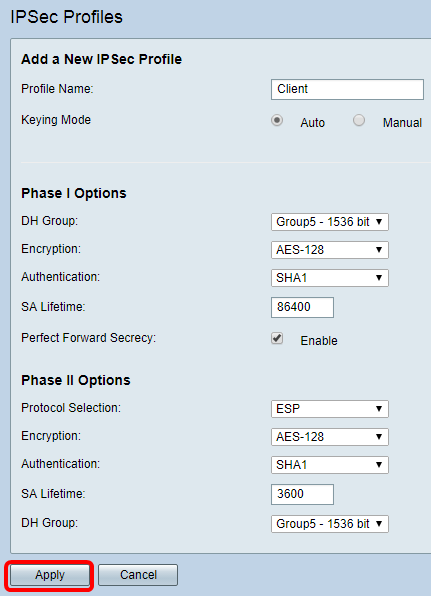Toggle the Perfect Forward Secrecy Enable checkbox

pyautogui.click(x=277, y=338)
